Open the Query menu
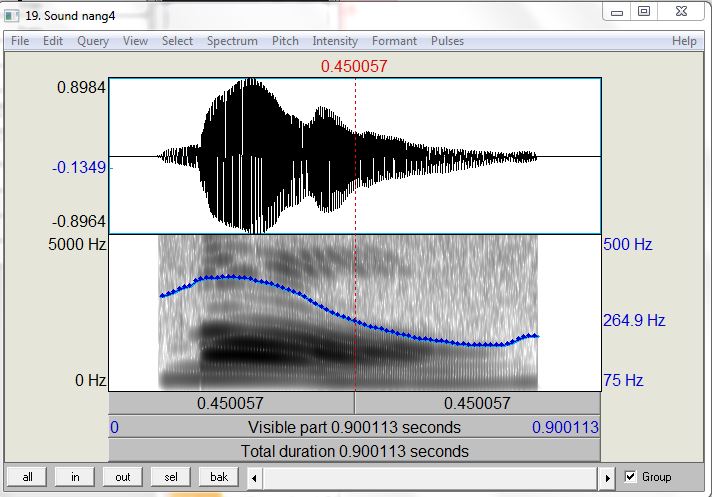The height and width of the screenshot is (497, 712). tap(93, 41)
